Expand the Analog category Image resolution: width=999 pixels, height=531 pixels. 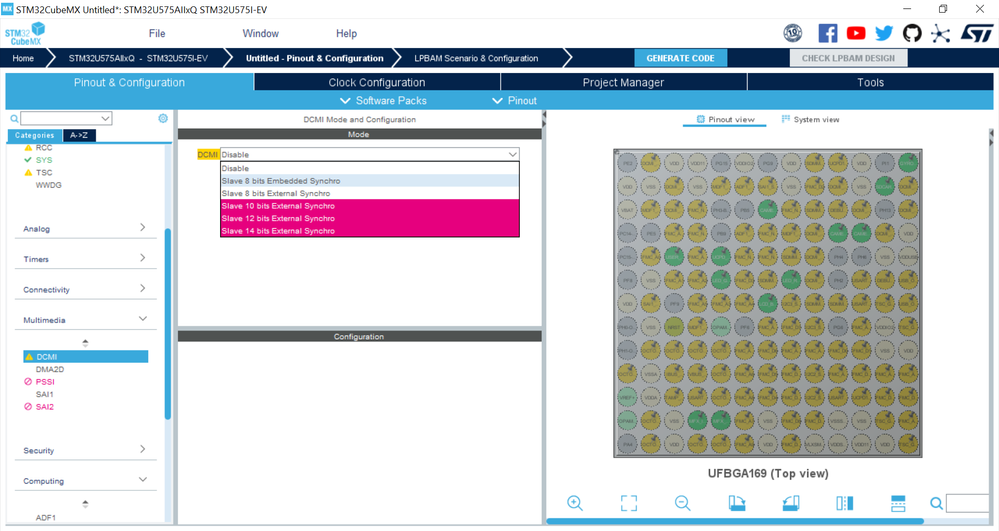(x=85, y=228)
